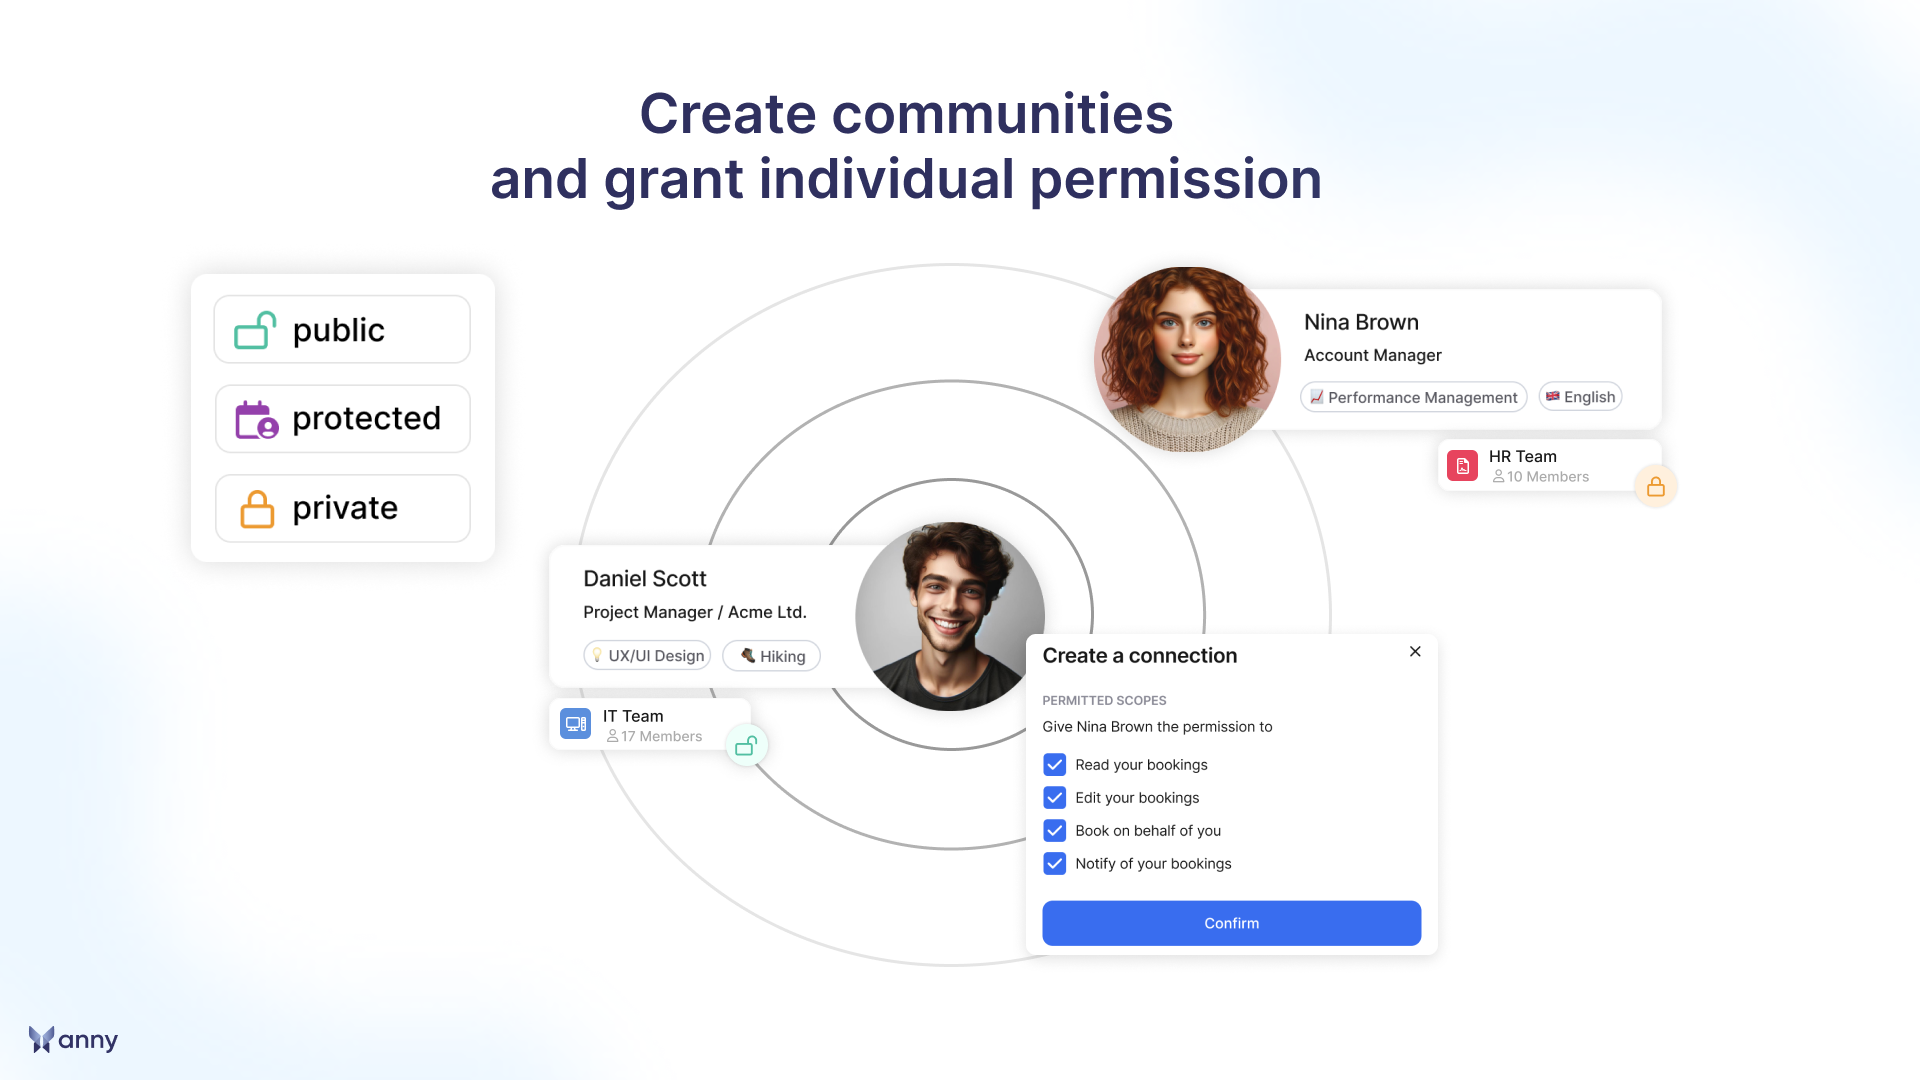Click the UX/UI Design tag

click(647, 656)
